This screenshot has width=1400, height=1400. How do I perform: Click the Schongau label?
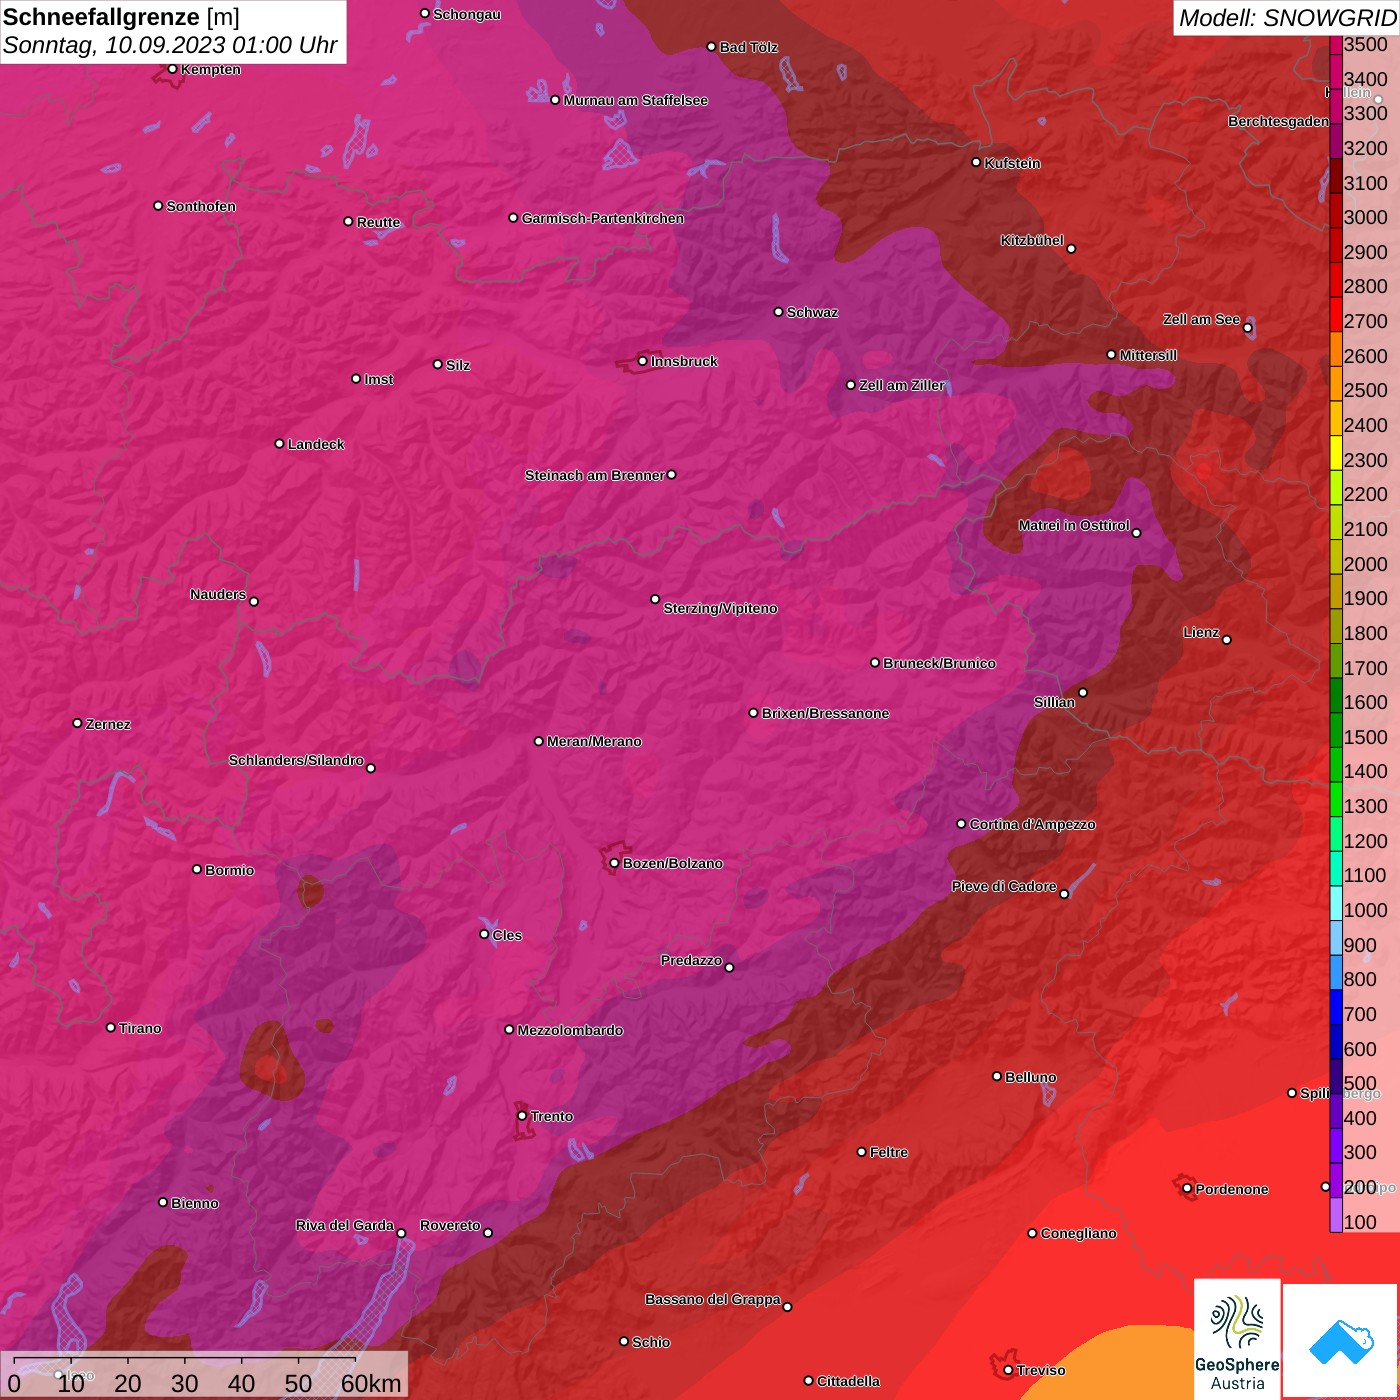466,14
